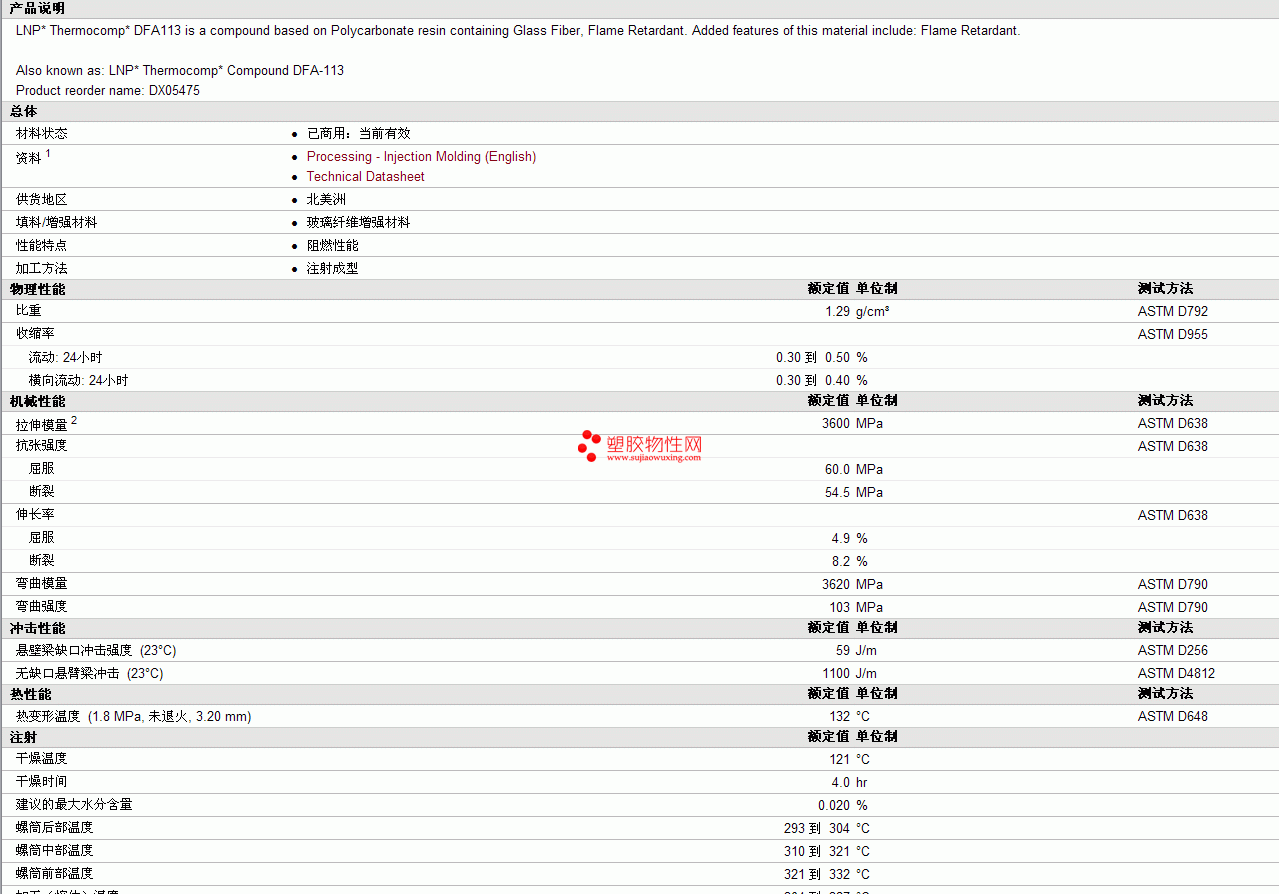The image size is (1279, 894).
Task: Click the 加工方法 row label
Action: (42, 268)
